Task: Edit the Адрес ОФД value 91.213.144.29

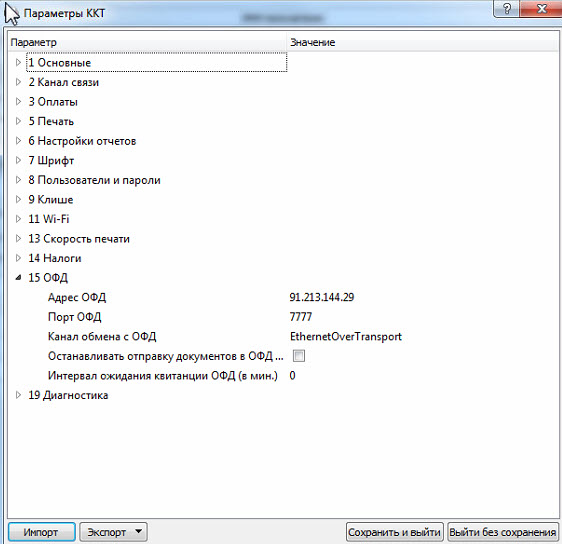Action: click(322, 297)
